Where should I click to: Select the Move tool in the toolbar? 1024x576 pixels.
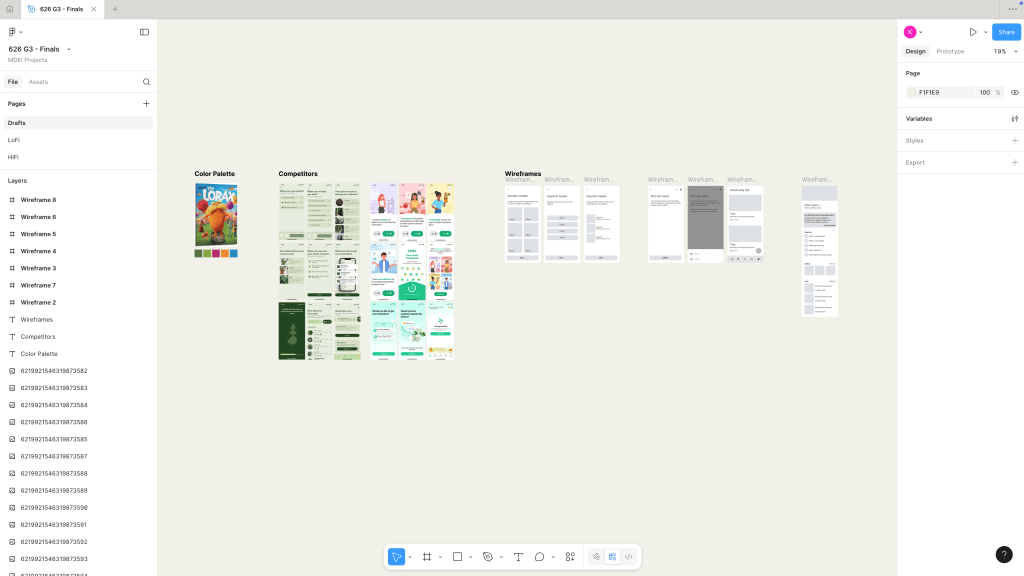[x=397, y=557]
